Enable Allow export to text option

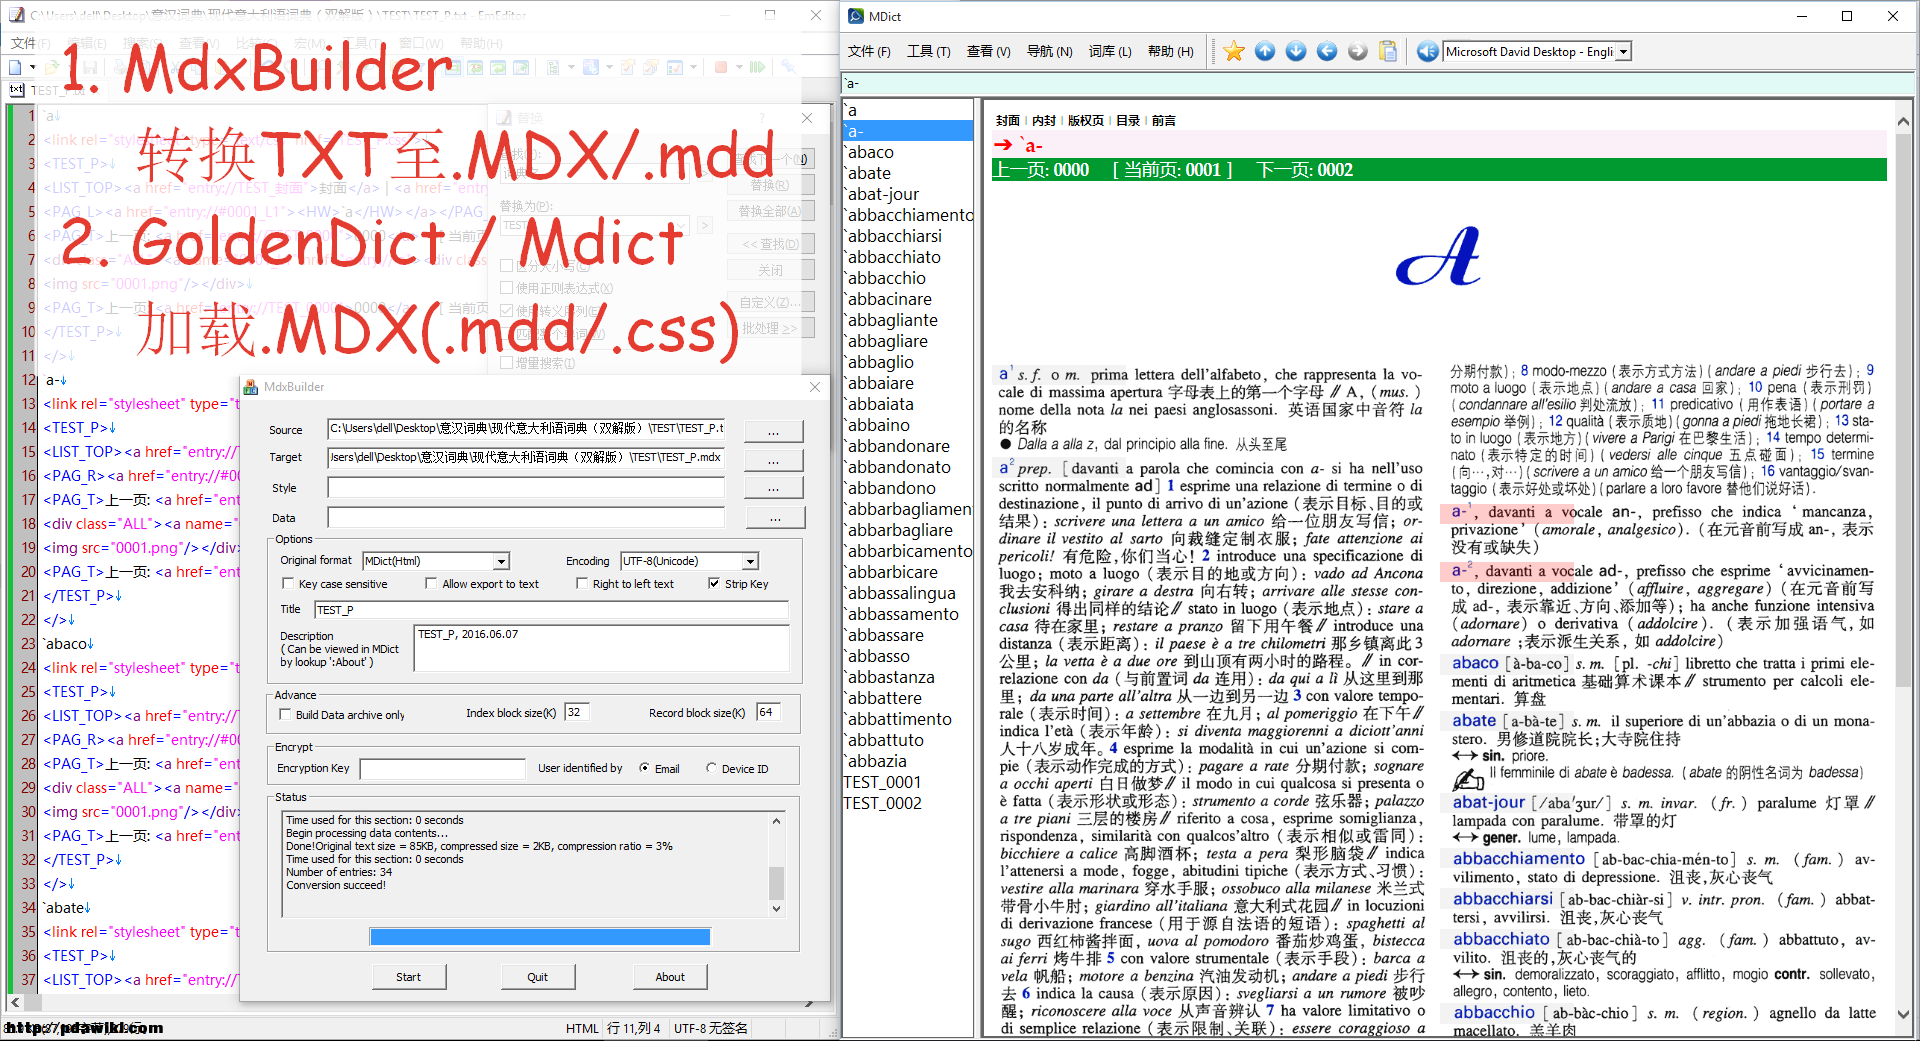tap(431, 584)
